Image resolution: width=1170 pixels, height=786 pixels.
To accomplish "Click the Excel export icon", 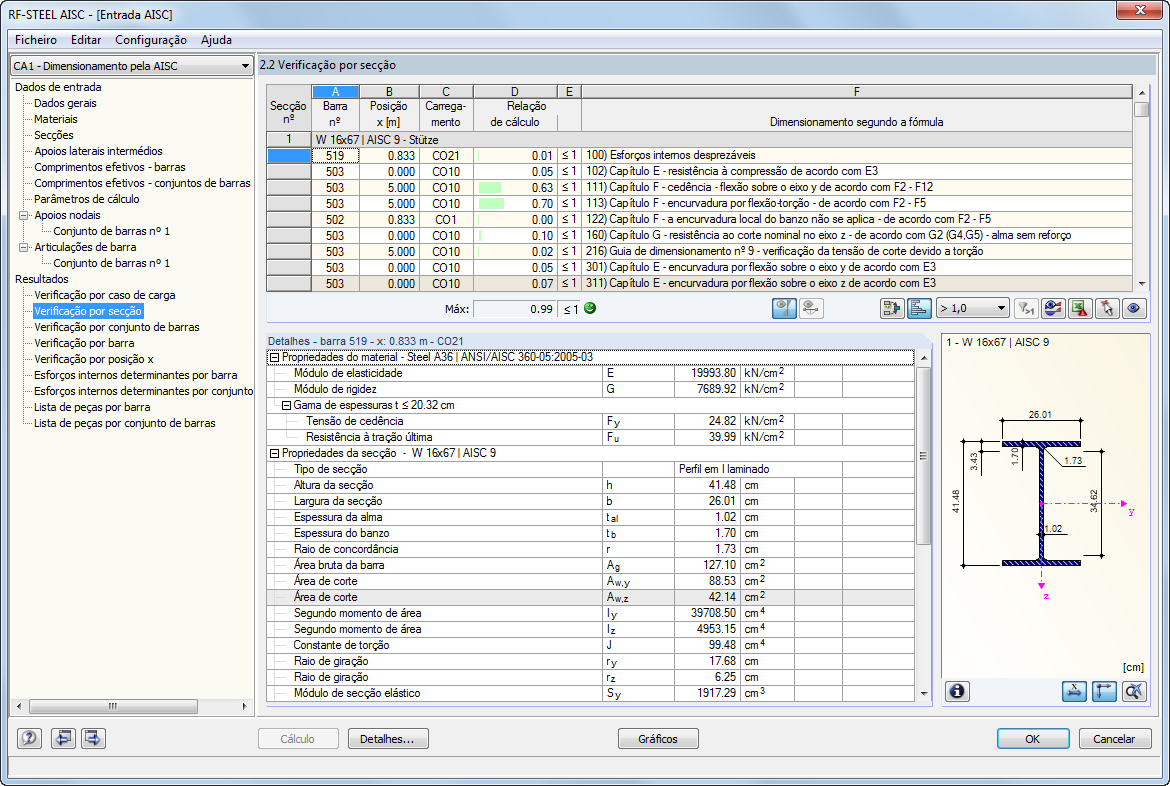I will (x=1080, y=308).
